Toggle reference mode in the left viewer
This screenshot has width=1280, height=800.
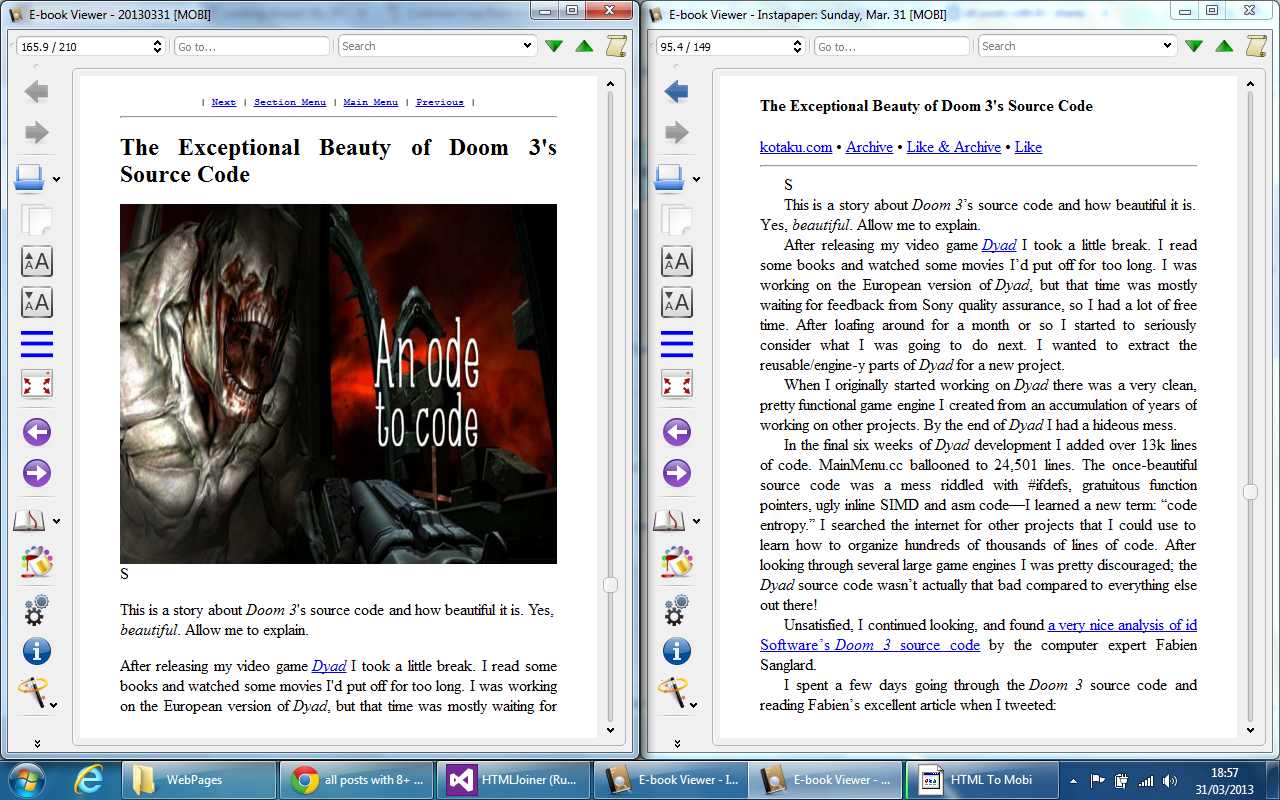pos(37,563)
